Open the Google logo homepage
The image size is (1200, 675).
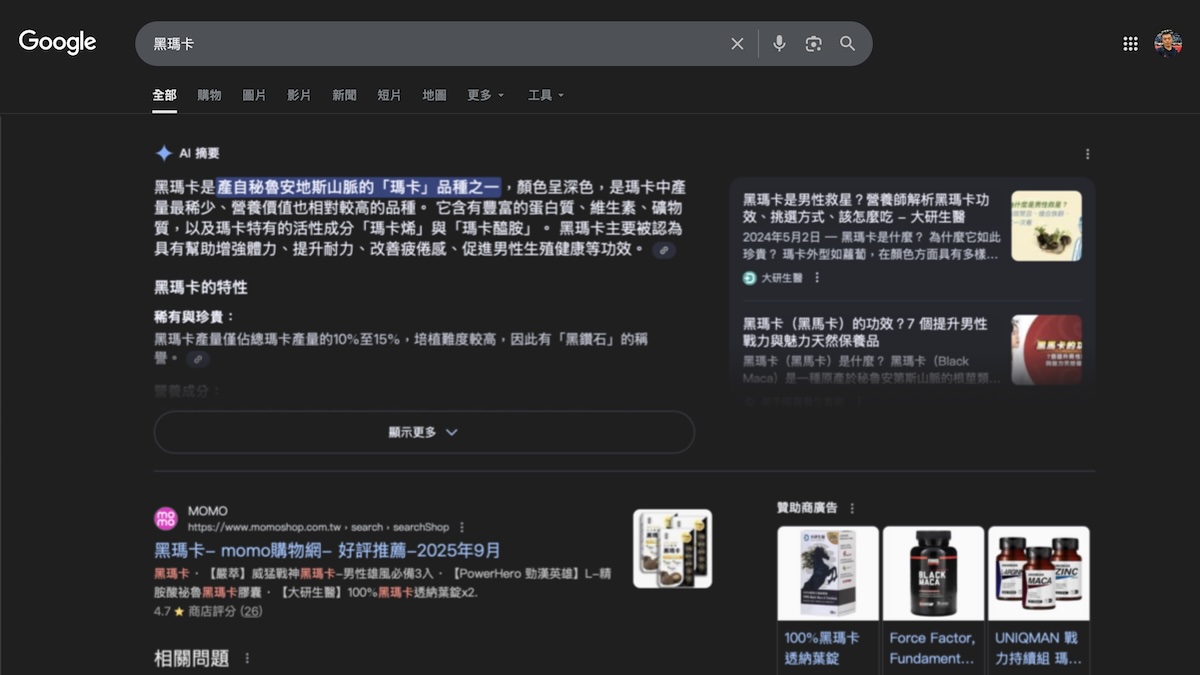[x=57, y=42]
